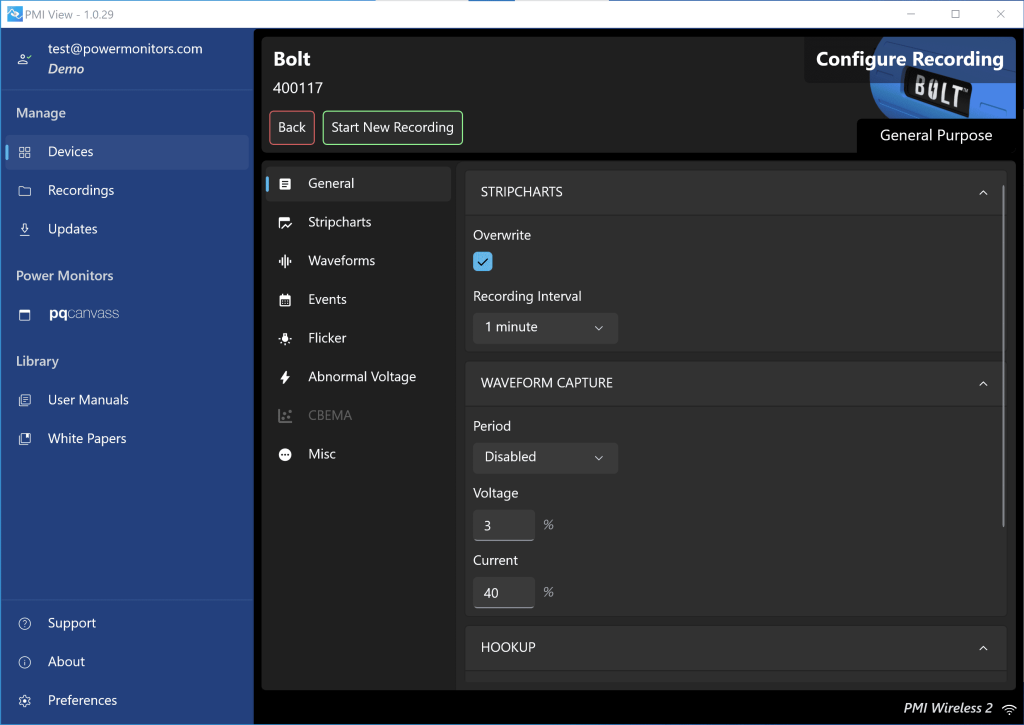Screen dimensions: 1024x725
Task: Click the Voltage percentage input field
Action: coord(503,524)
